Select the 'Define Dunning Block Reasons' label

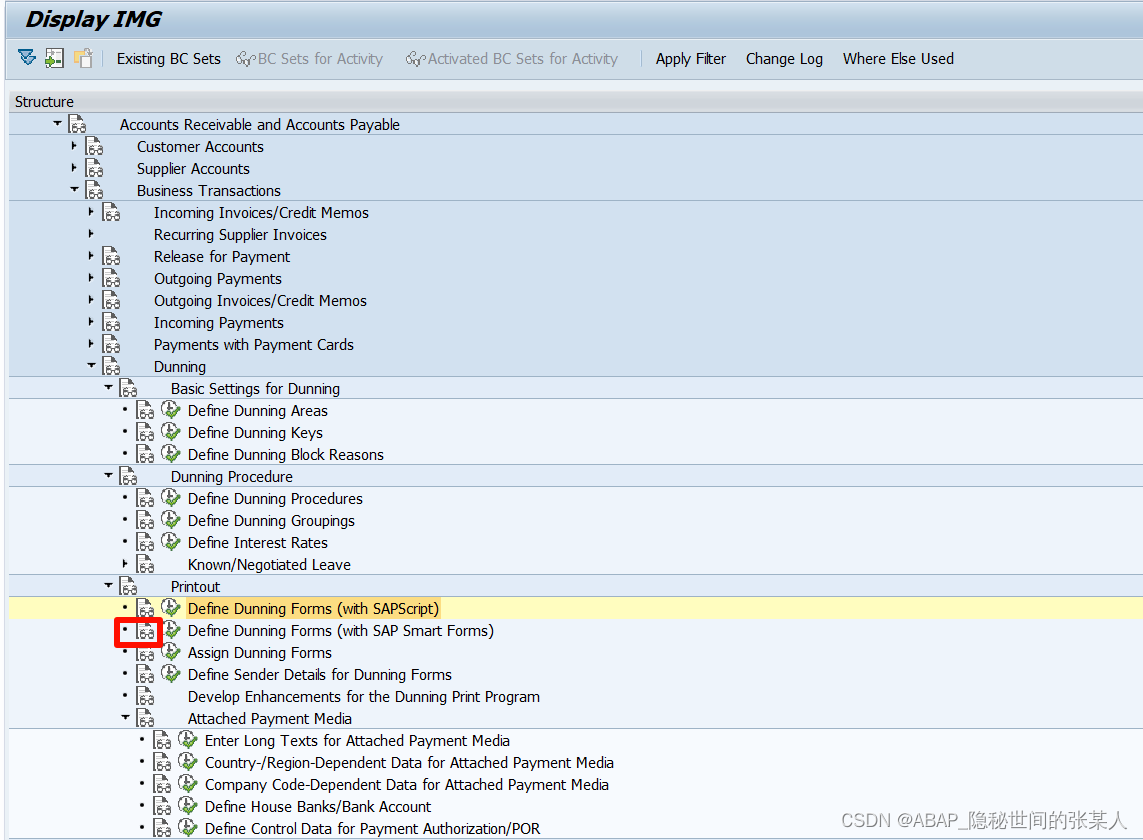pyautogui.click(x=286, y=455)
